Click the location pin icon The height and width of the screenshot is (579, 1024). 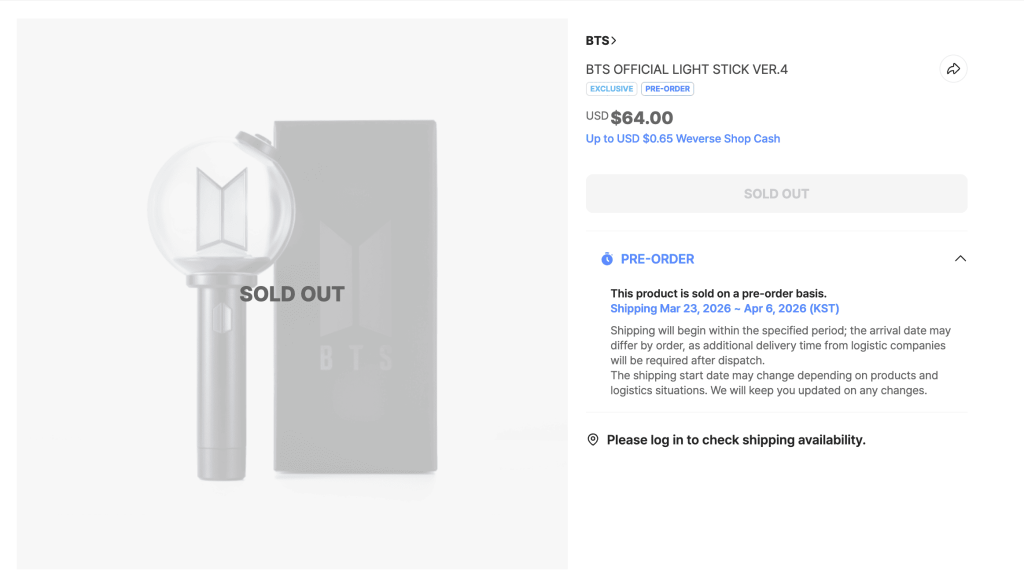click(593, 440)
